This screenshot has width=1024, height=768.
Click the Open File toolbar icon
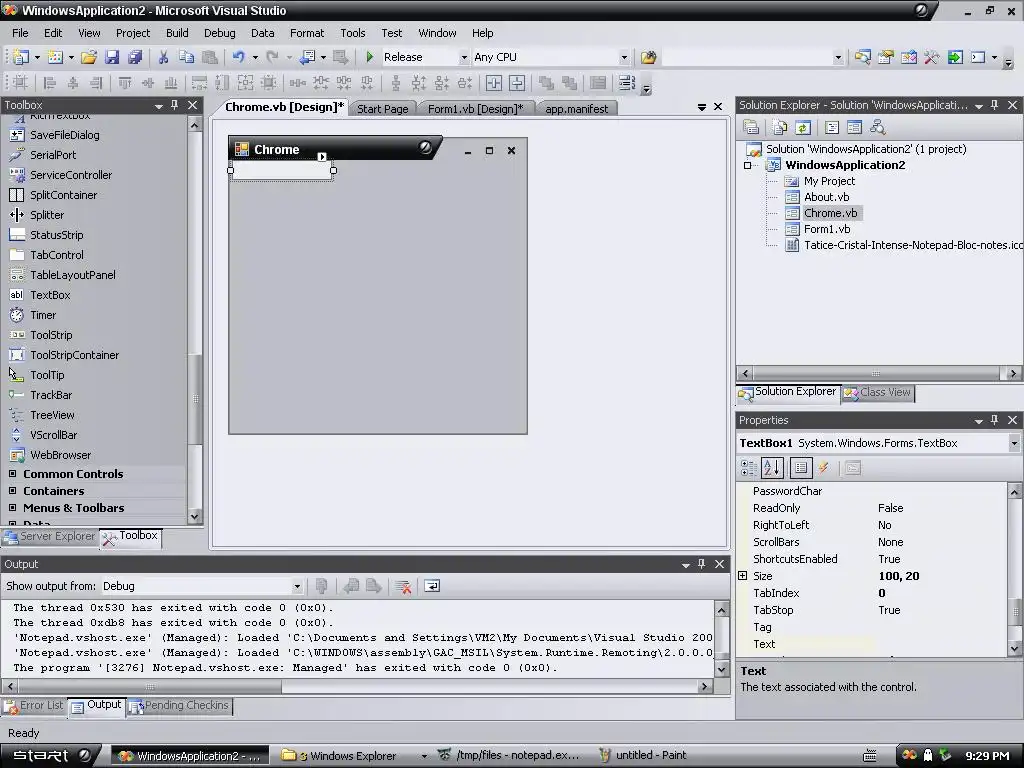click(x=89, y=57)
